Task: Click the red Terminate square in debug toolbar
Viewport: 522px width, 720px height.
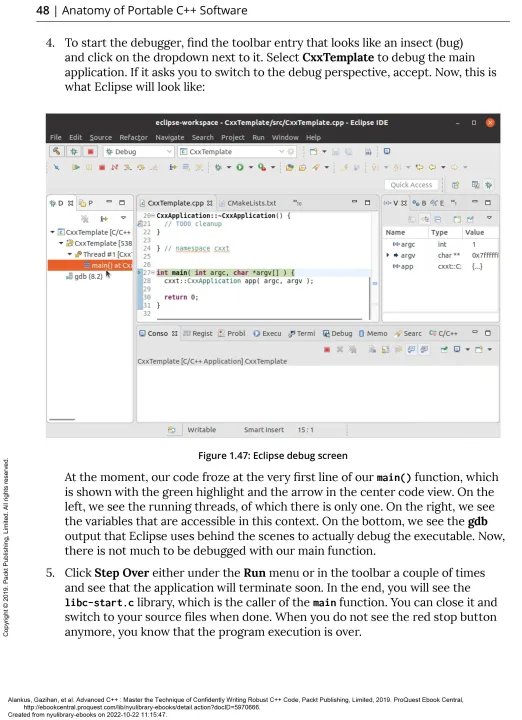Action: (102, 167)
